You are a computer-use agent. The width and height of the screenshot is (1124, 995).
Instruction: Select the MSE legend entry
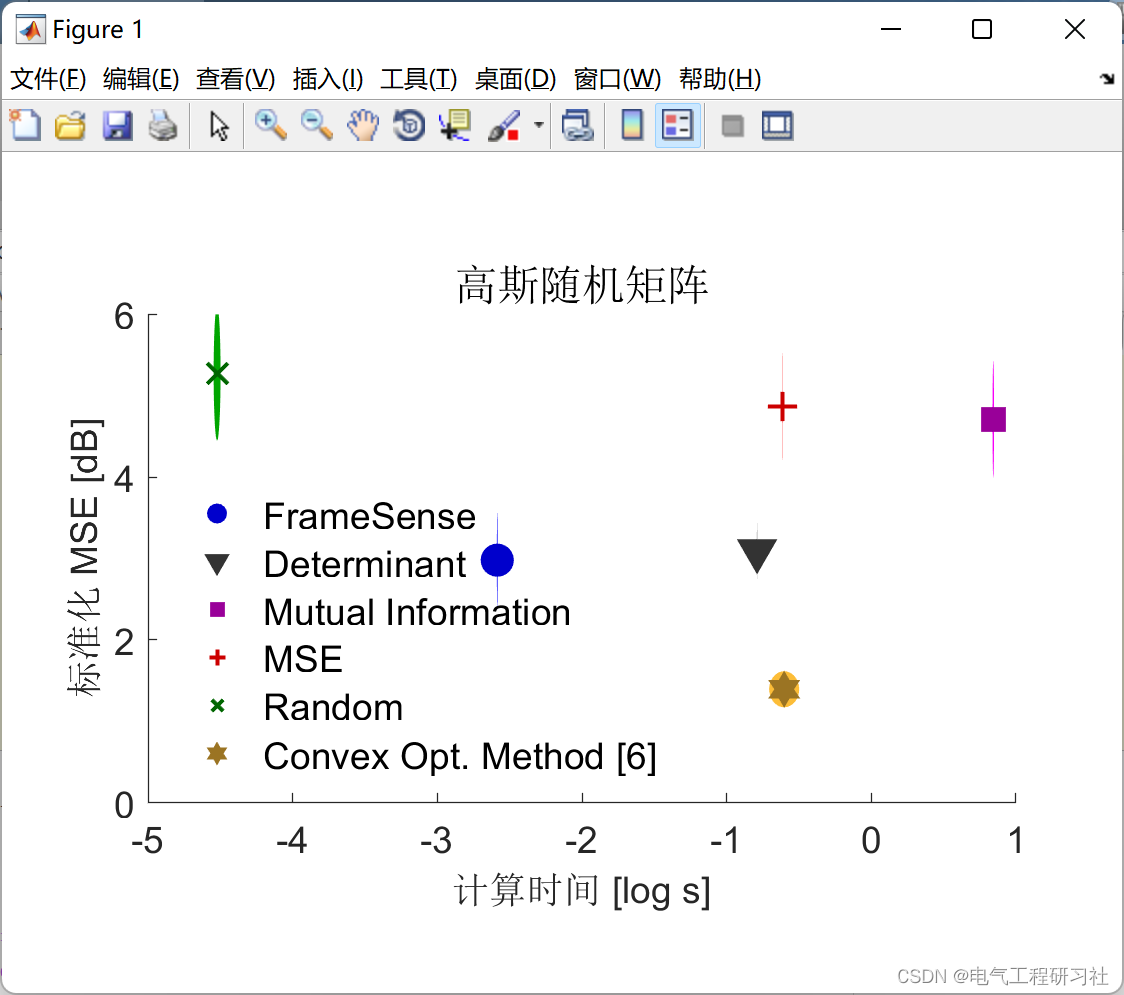click(x=274, y=660)
